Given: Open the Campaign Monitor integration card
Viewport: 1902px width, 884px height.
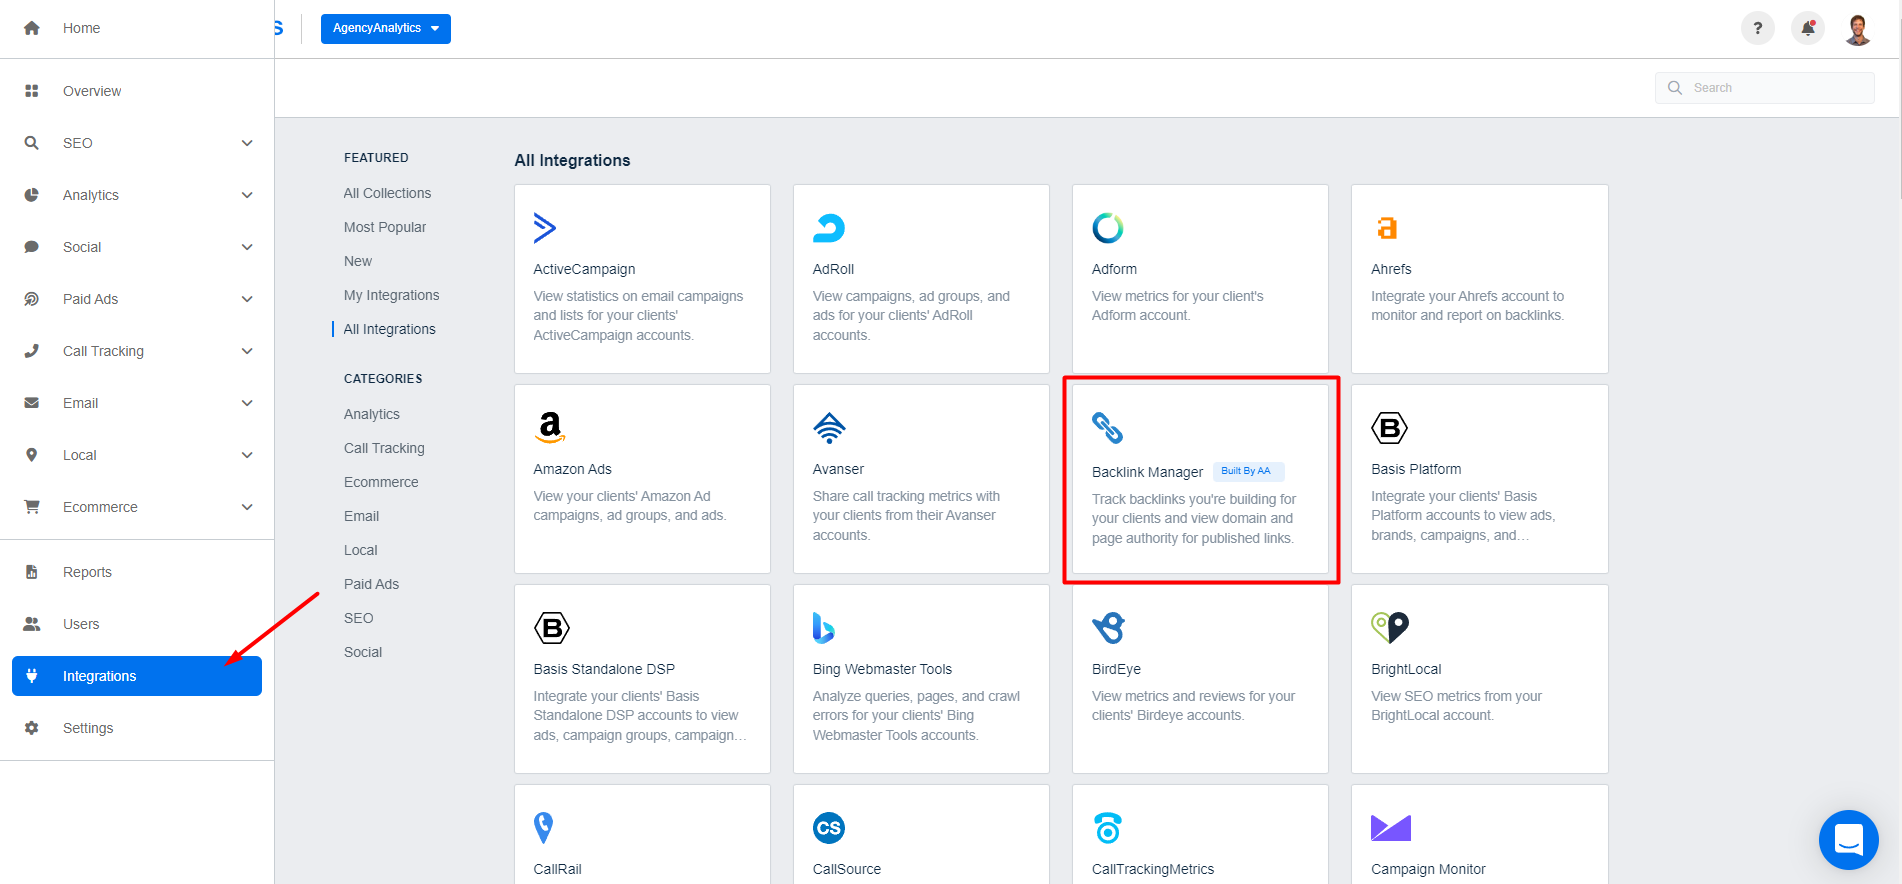Looking at the screenshot, I should (1480, 834).
